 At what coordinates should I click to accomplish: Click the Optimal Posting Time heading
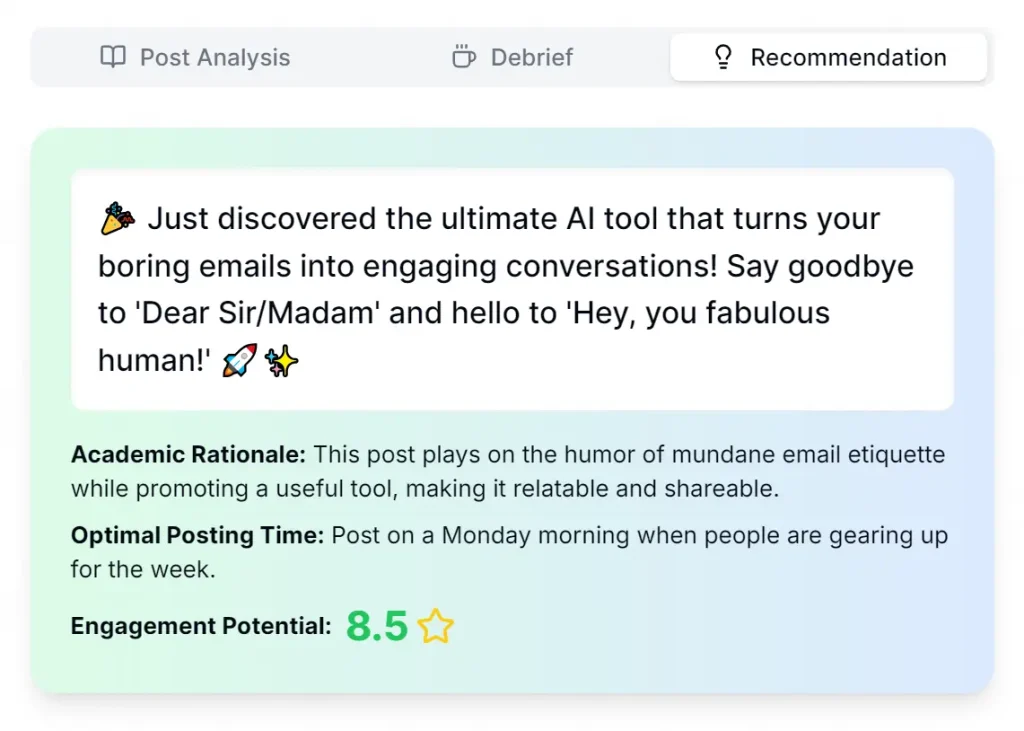coord(197,535)
